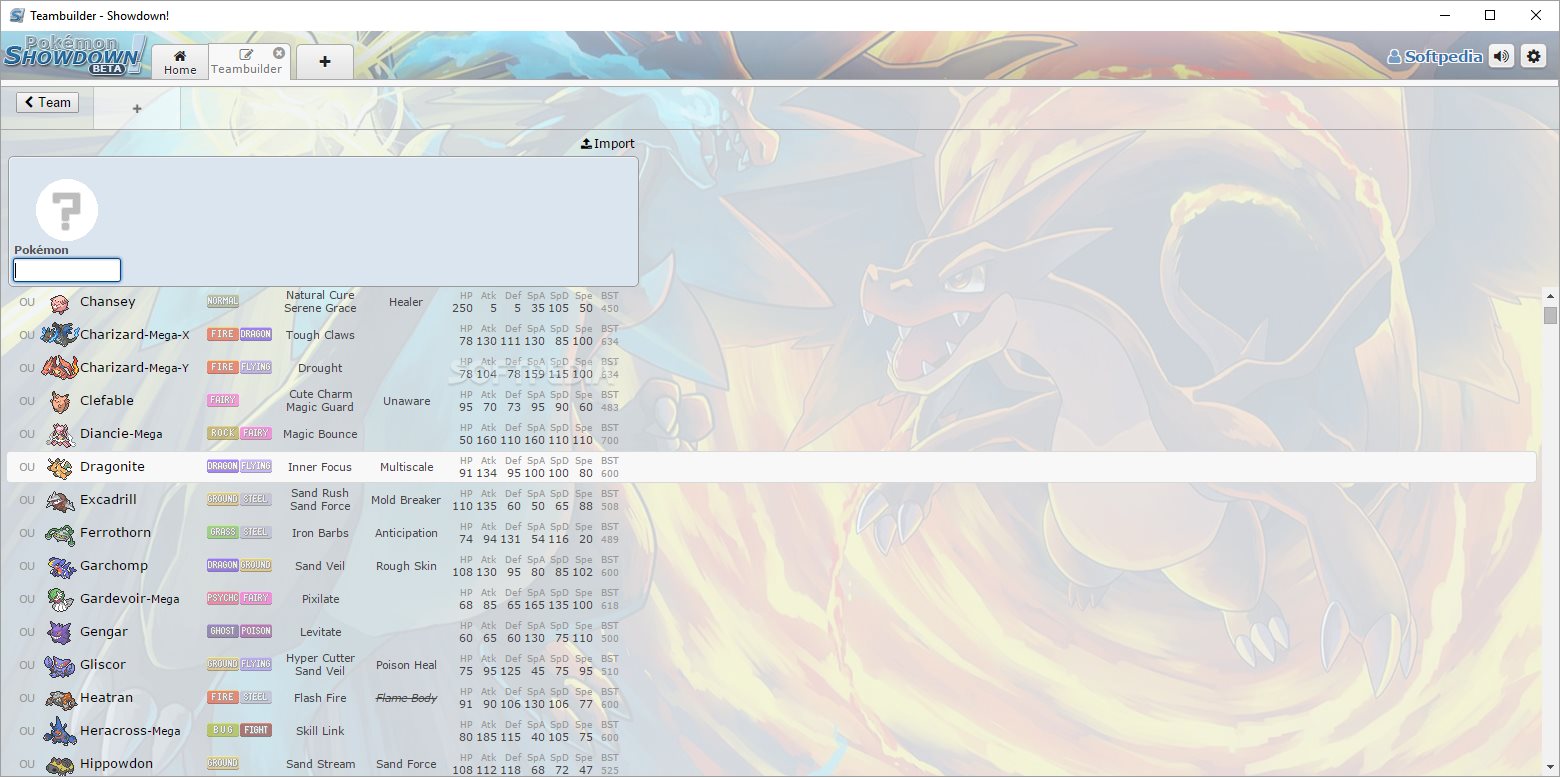Choose Charizard-Mega-X by its name
The image size is (1560, 777).
[134, 335]
